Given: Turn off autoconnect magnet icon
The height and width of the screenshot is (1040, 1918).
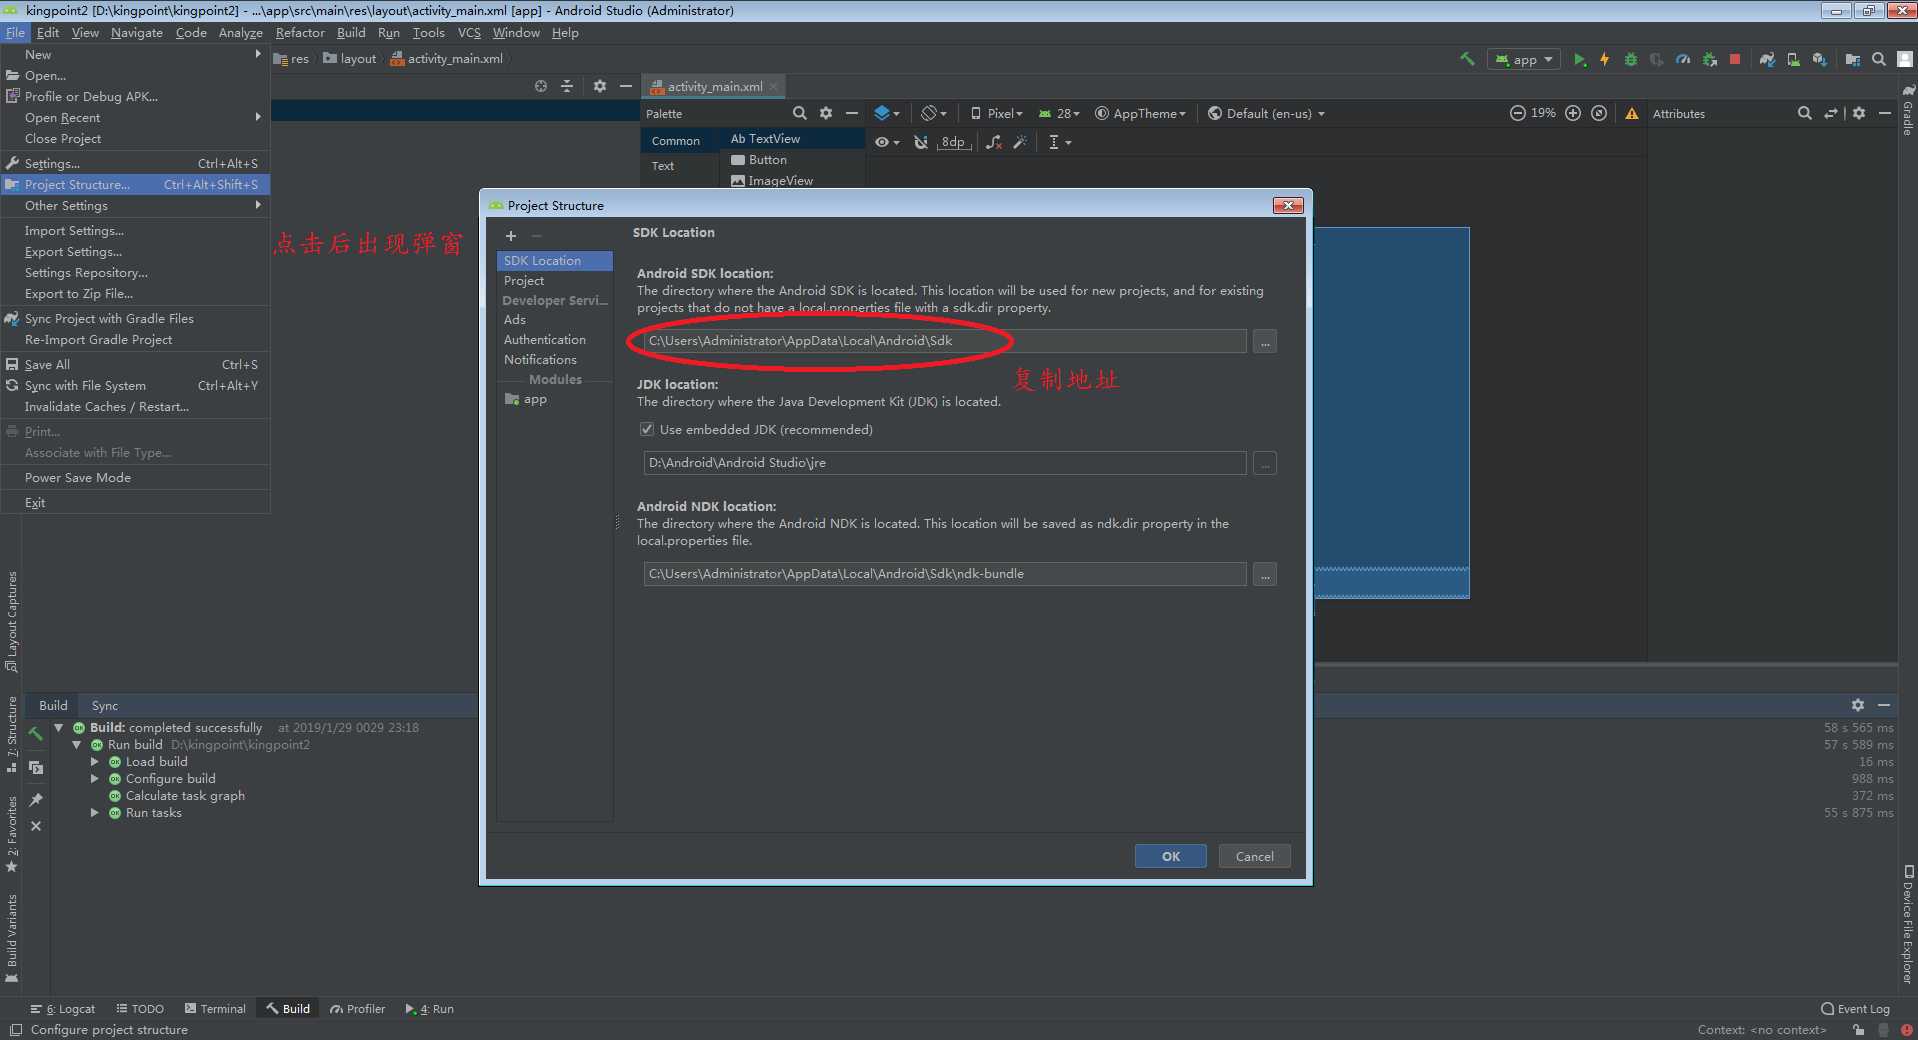Looking at the screenshot, I should tap(921, 142).
